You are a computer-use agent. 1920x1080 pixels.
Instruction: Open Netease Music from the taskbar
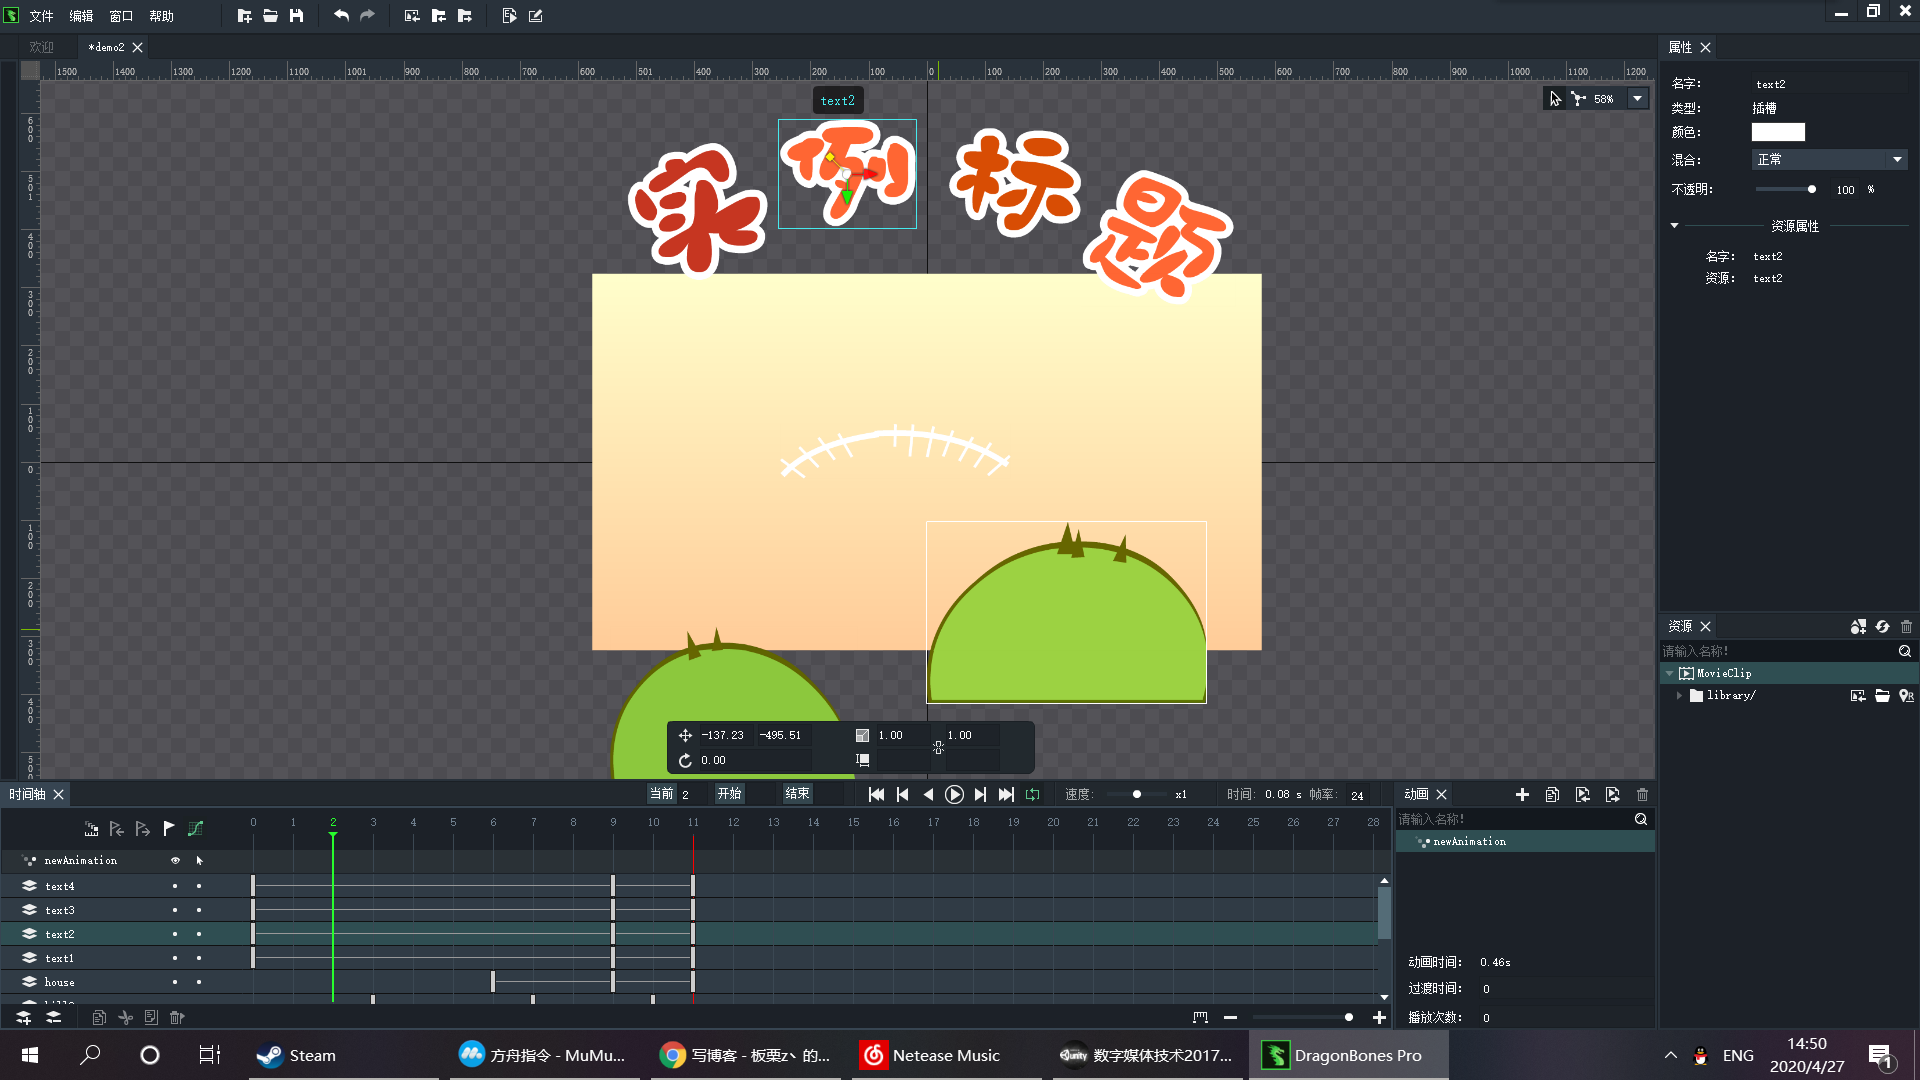(931, 1055)
